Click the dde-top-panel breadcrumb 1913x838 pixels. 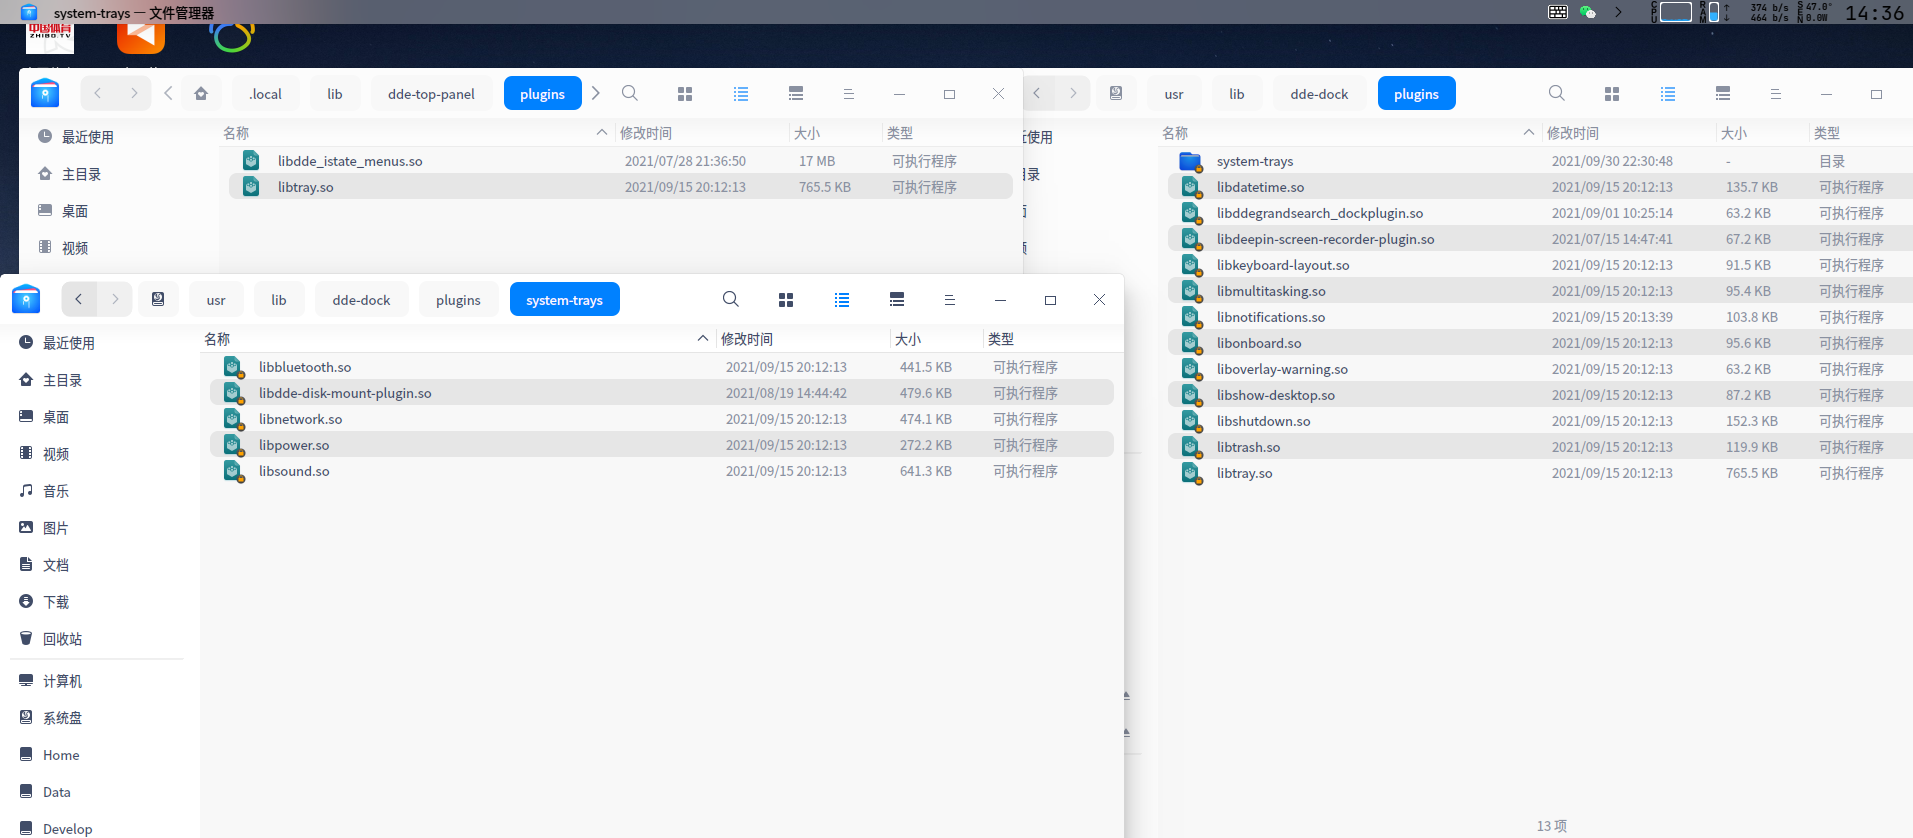[x=432, y=94]
